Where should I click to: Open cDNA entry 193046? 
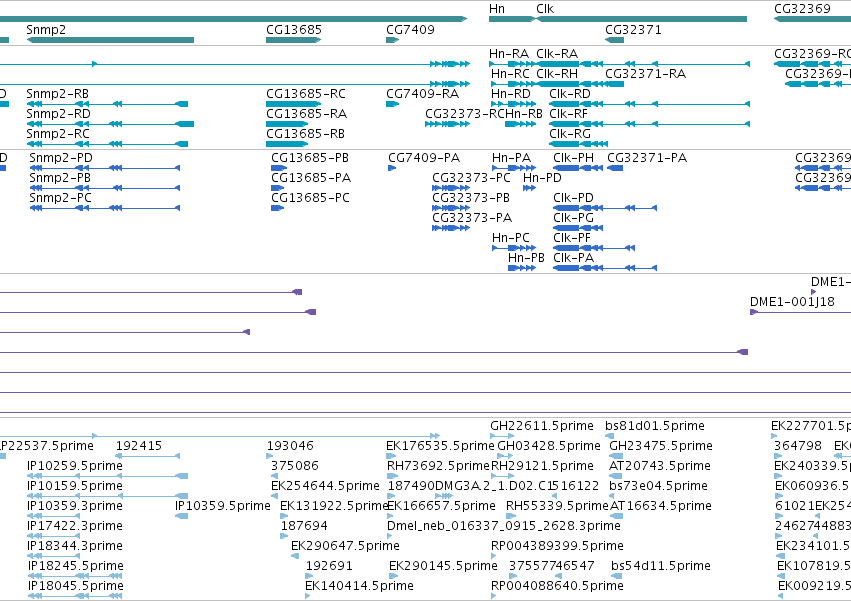point(290,446)
